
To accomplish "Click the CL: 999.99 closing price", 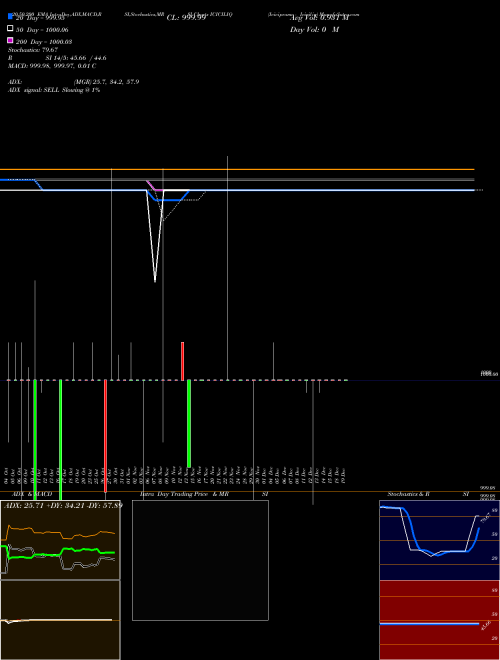I will pyautogui.click(x=186, y=18).
